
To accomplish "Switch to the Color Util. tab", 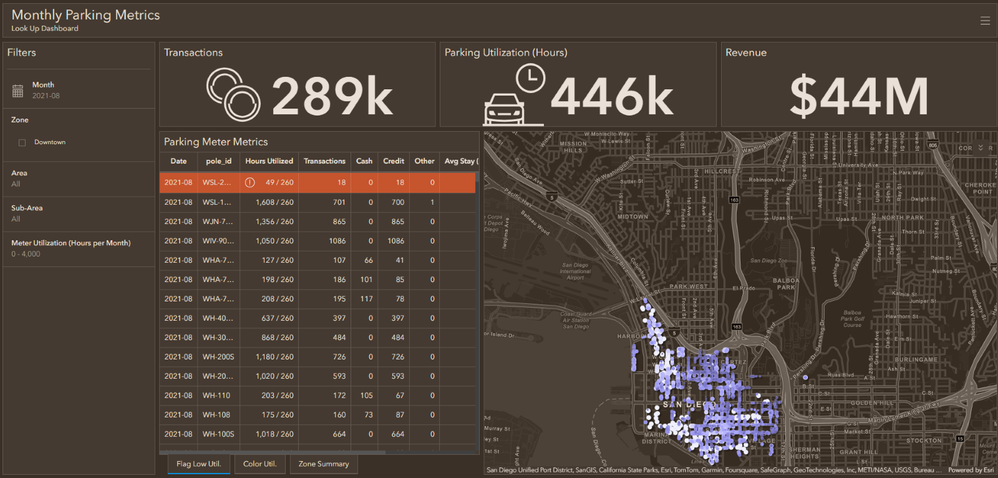I will [259, 464].
